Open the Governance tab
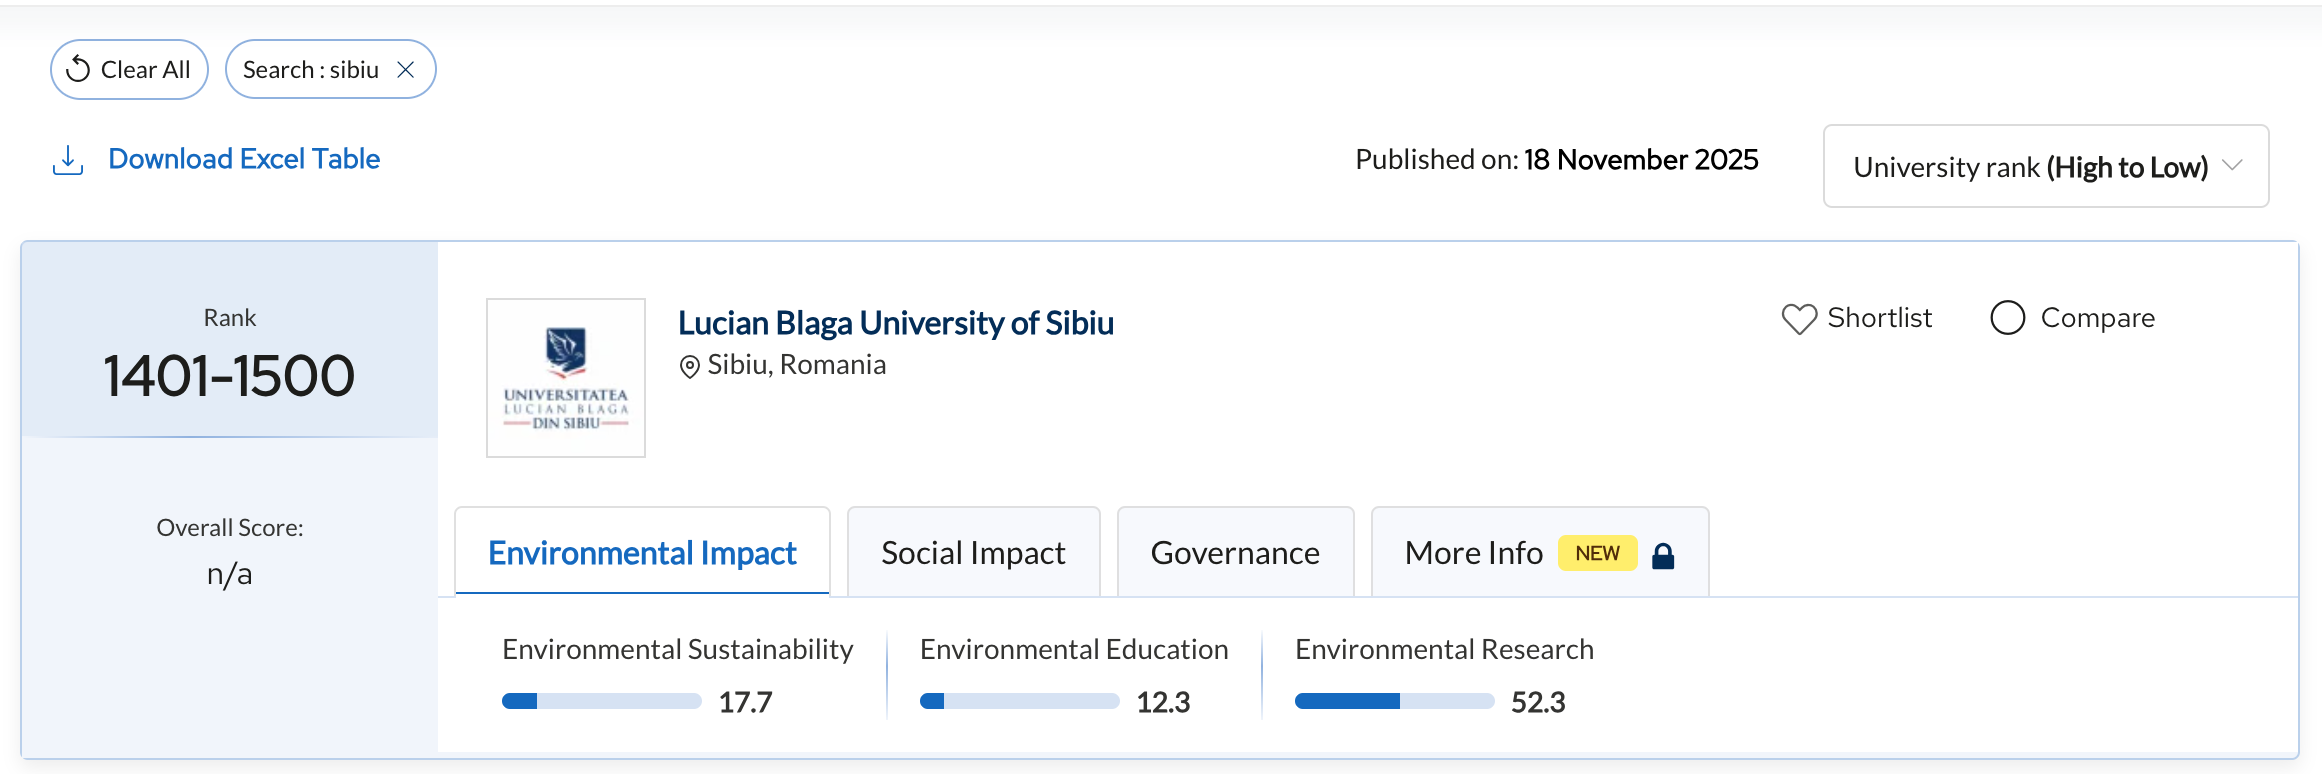This screenshot has height=774, width=2322. [1235, 553]
